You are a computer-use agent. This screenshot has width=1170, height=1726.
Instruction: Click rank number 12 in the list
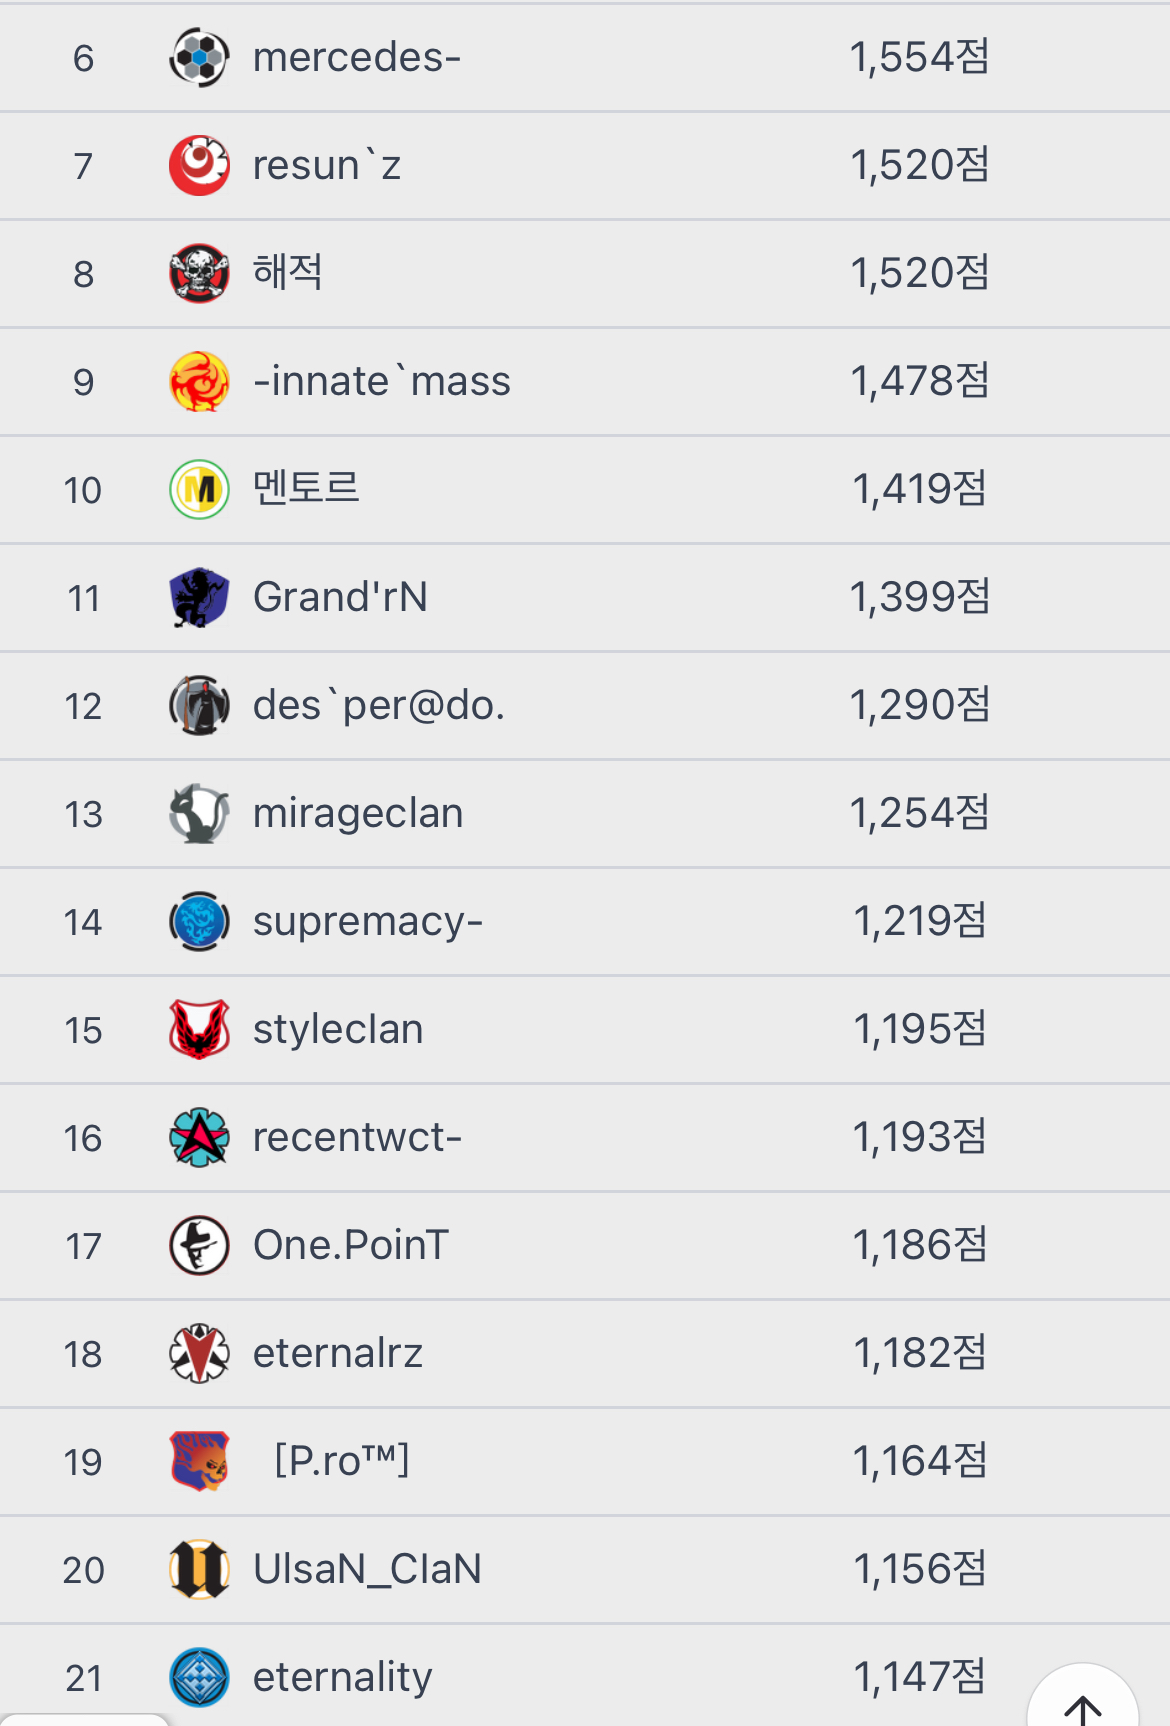(x=83, y=706)
